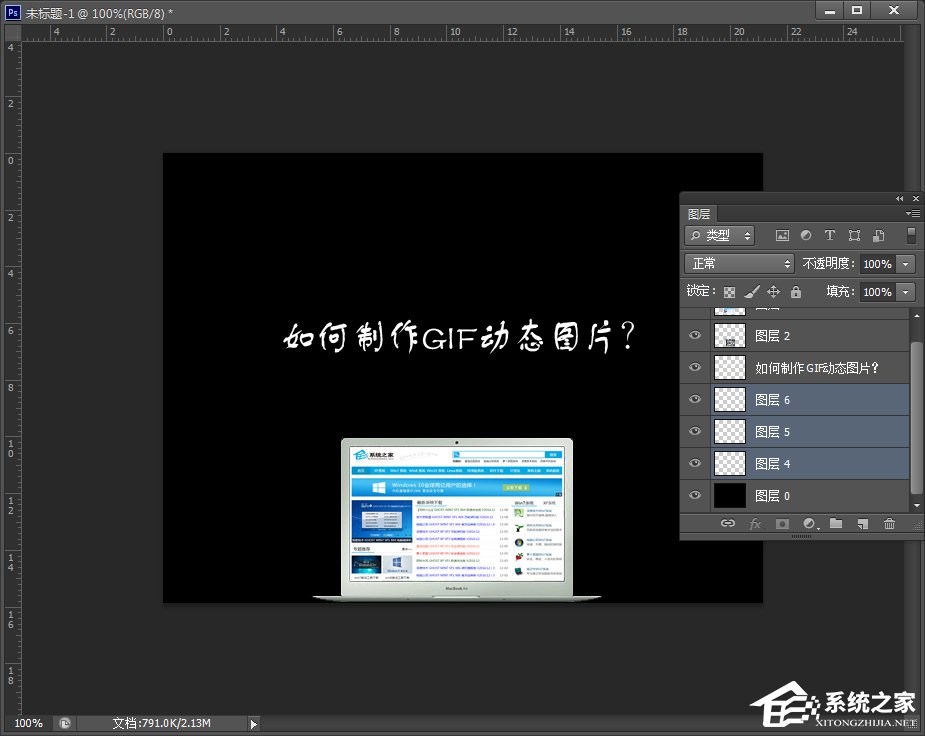Screen dimensions: 925x736
Task: Add a layer mask
Action: 783,524
